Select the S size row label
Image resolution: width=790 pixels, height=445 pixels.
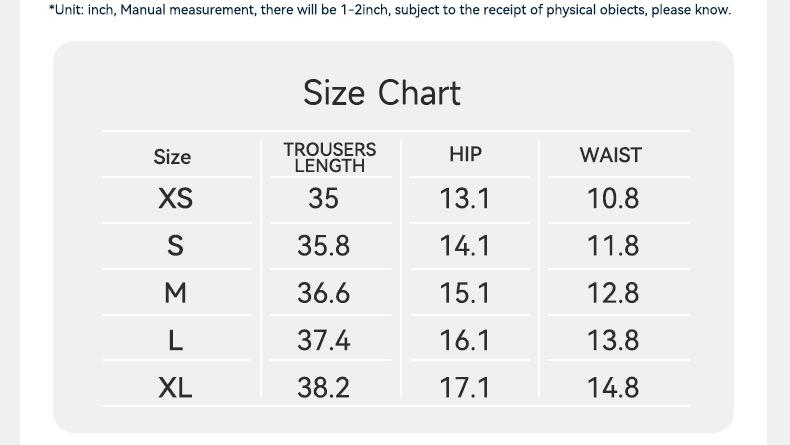click(175, 246)
